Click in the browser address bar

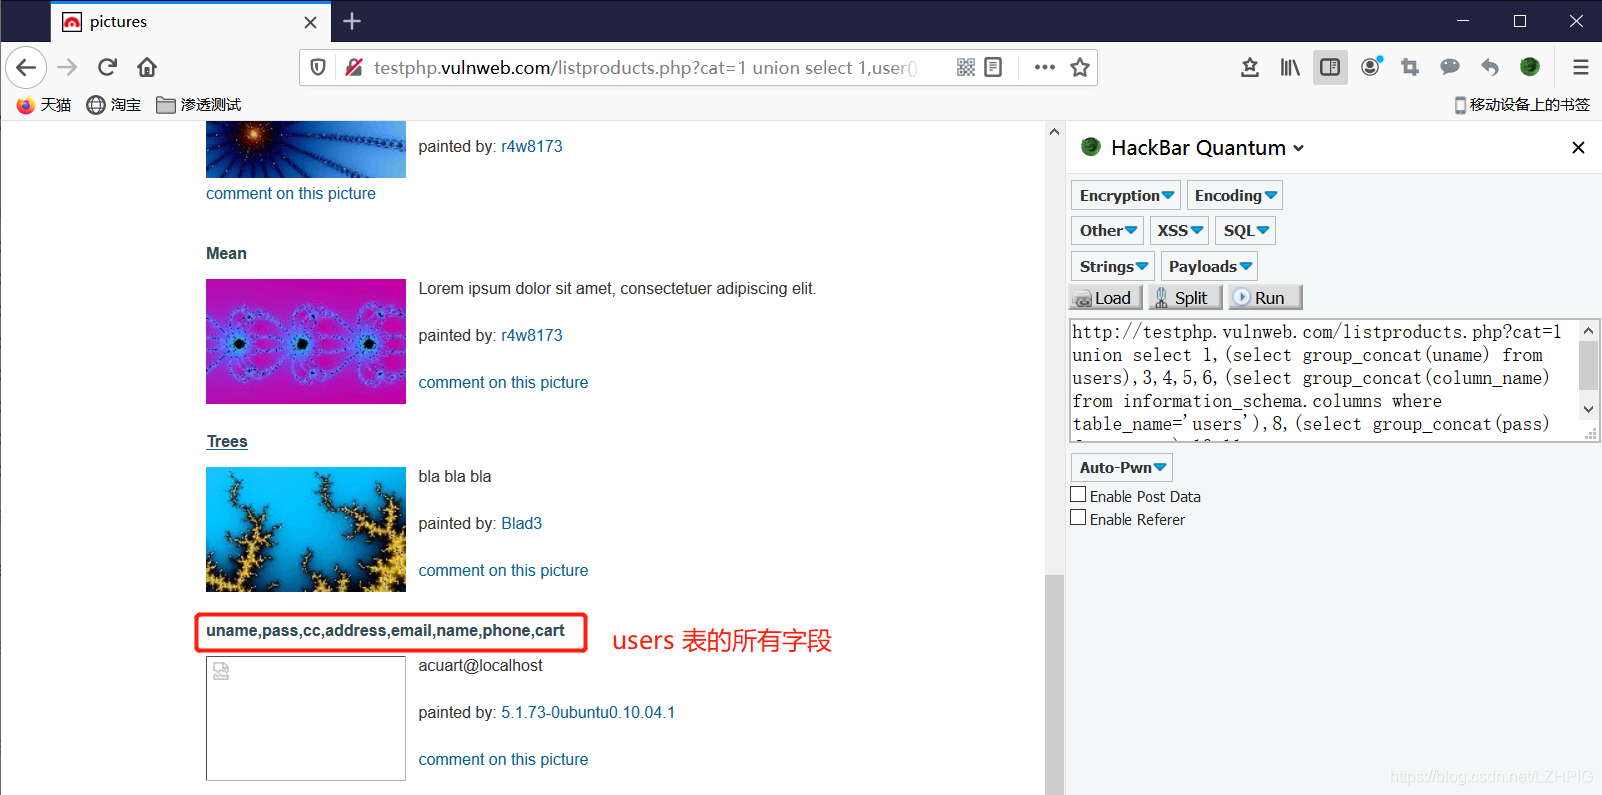pyautogui.click(x=645, y=67)
